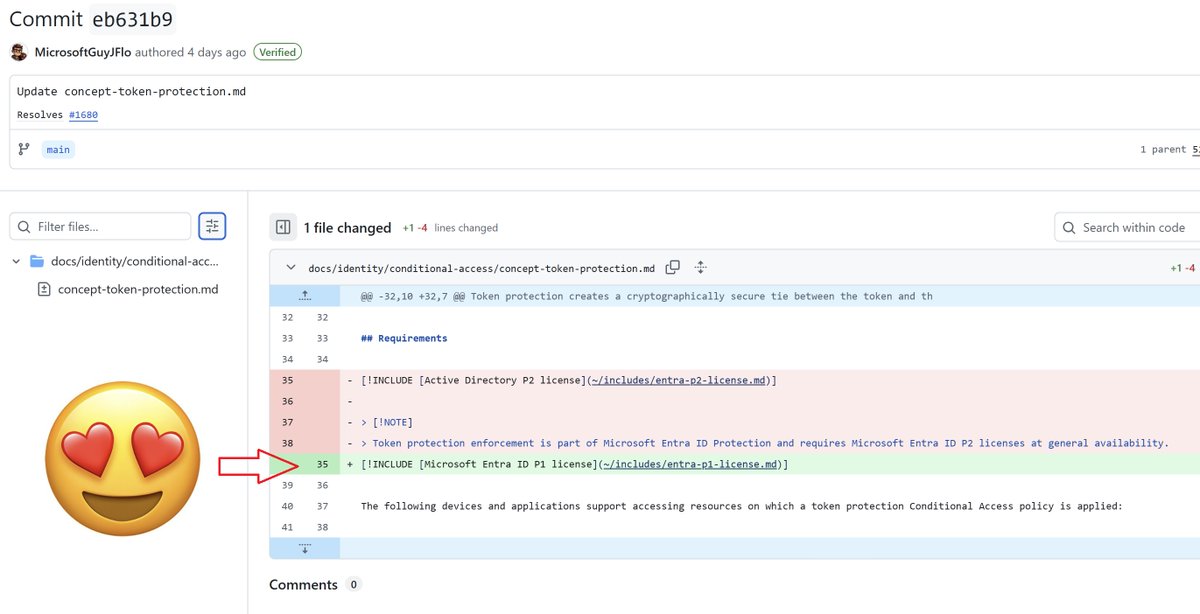Click the Token protection enforcement removed line
Viewport: 1200px width, 614px height.
[x=764, y=443]
